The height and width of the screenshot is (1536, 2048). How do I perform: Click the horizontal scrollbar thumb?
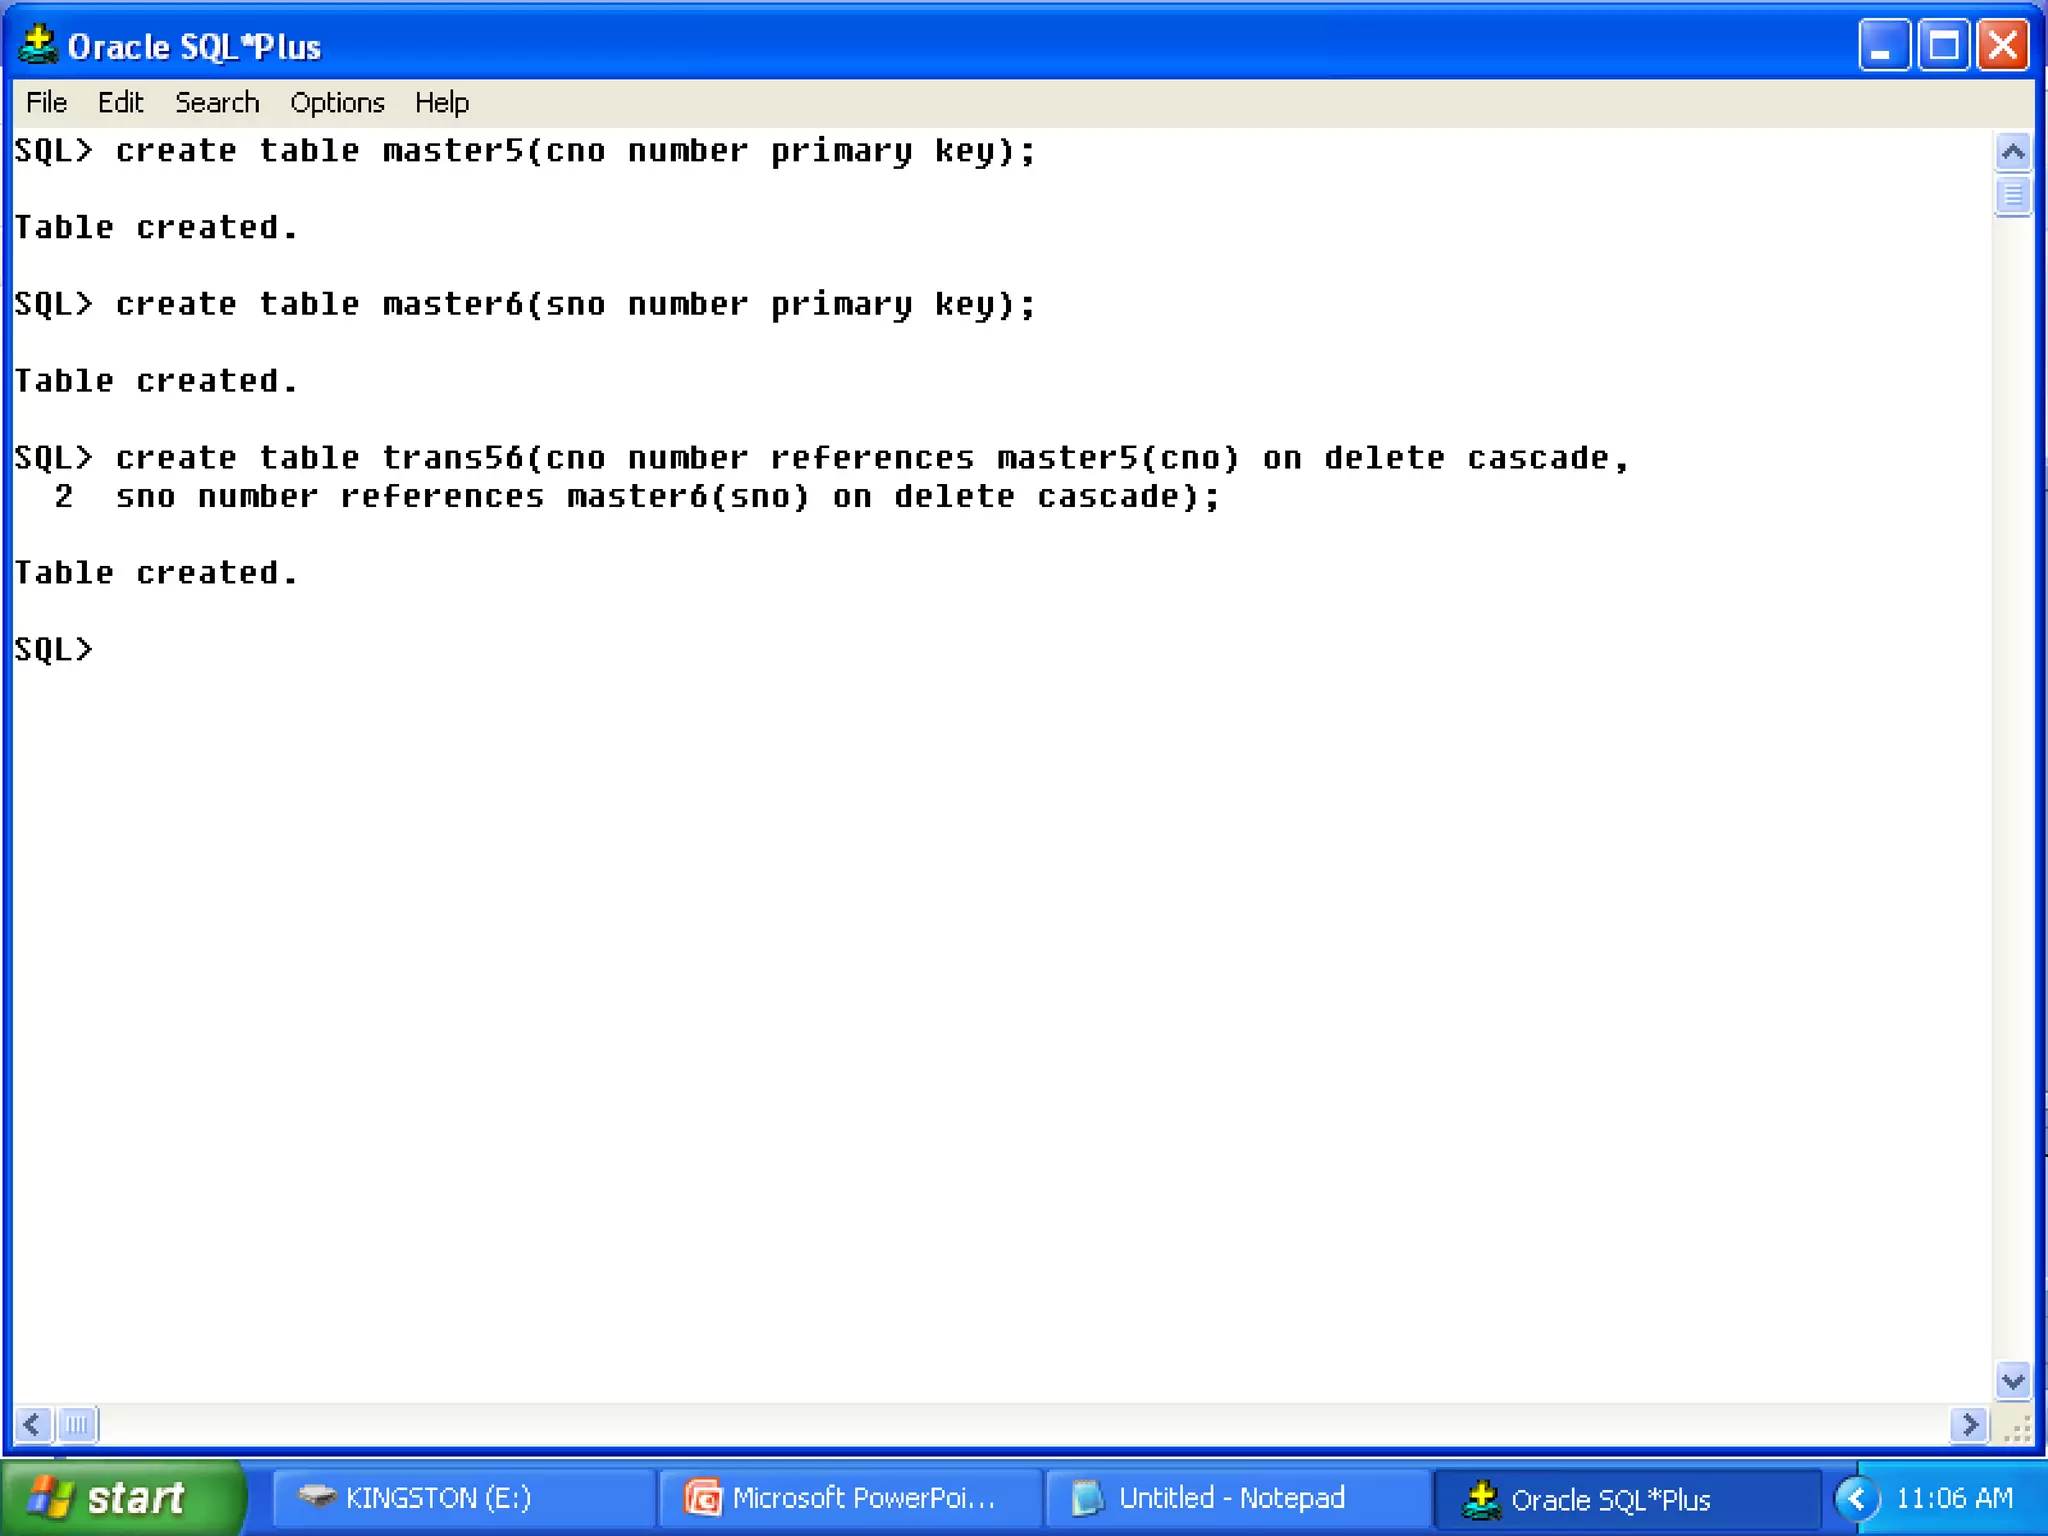coord(78,1424)
